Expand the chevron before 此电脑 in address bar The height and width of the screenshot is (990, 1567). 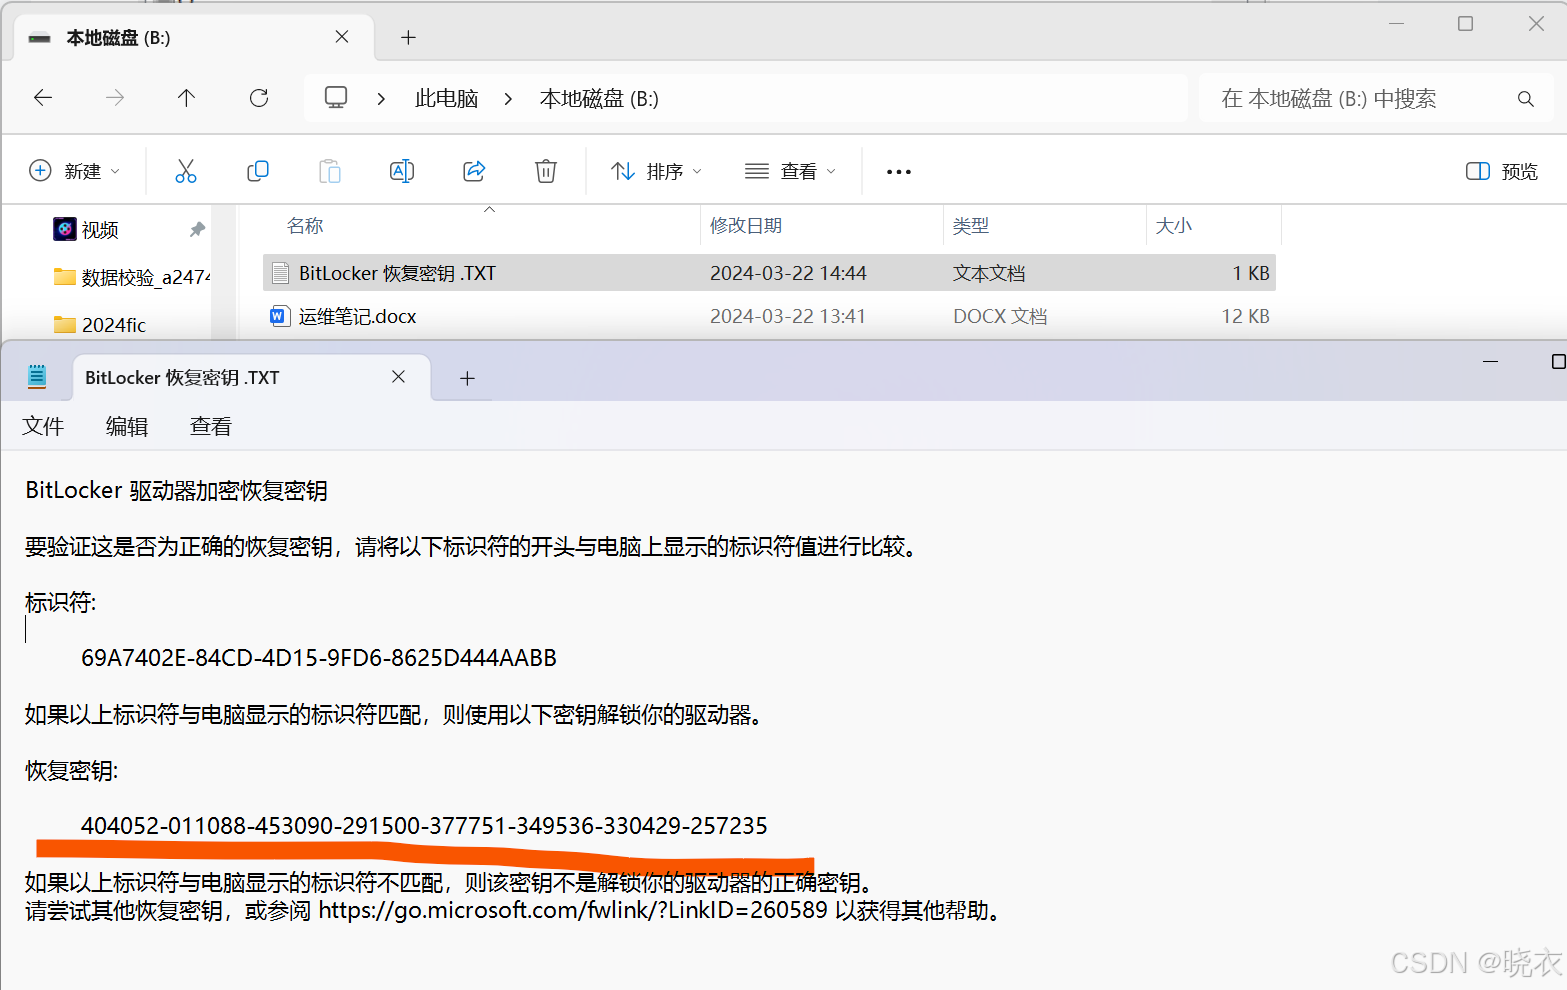tap(381, 99)
